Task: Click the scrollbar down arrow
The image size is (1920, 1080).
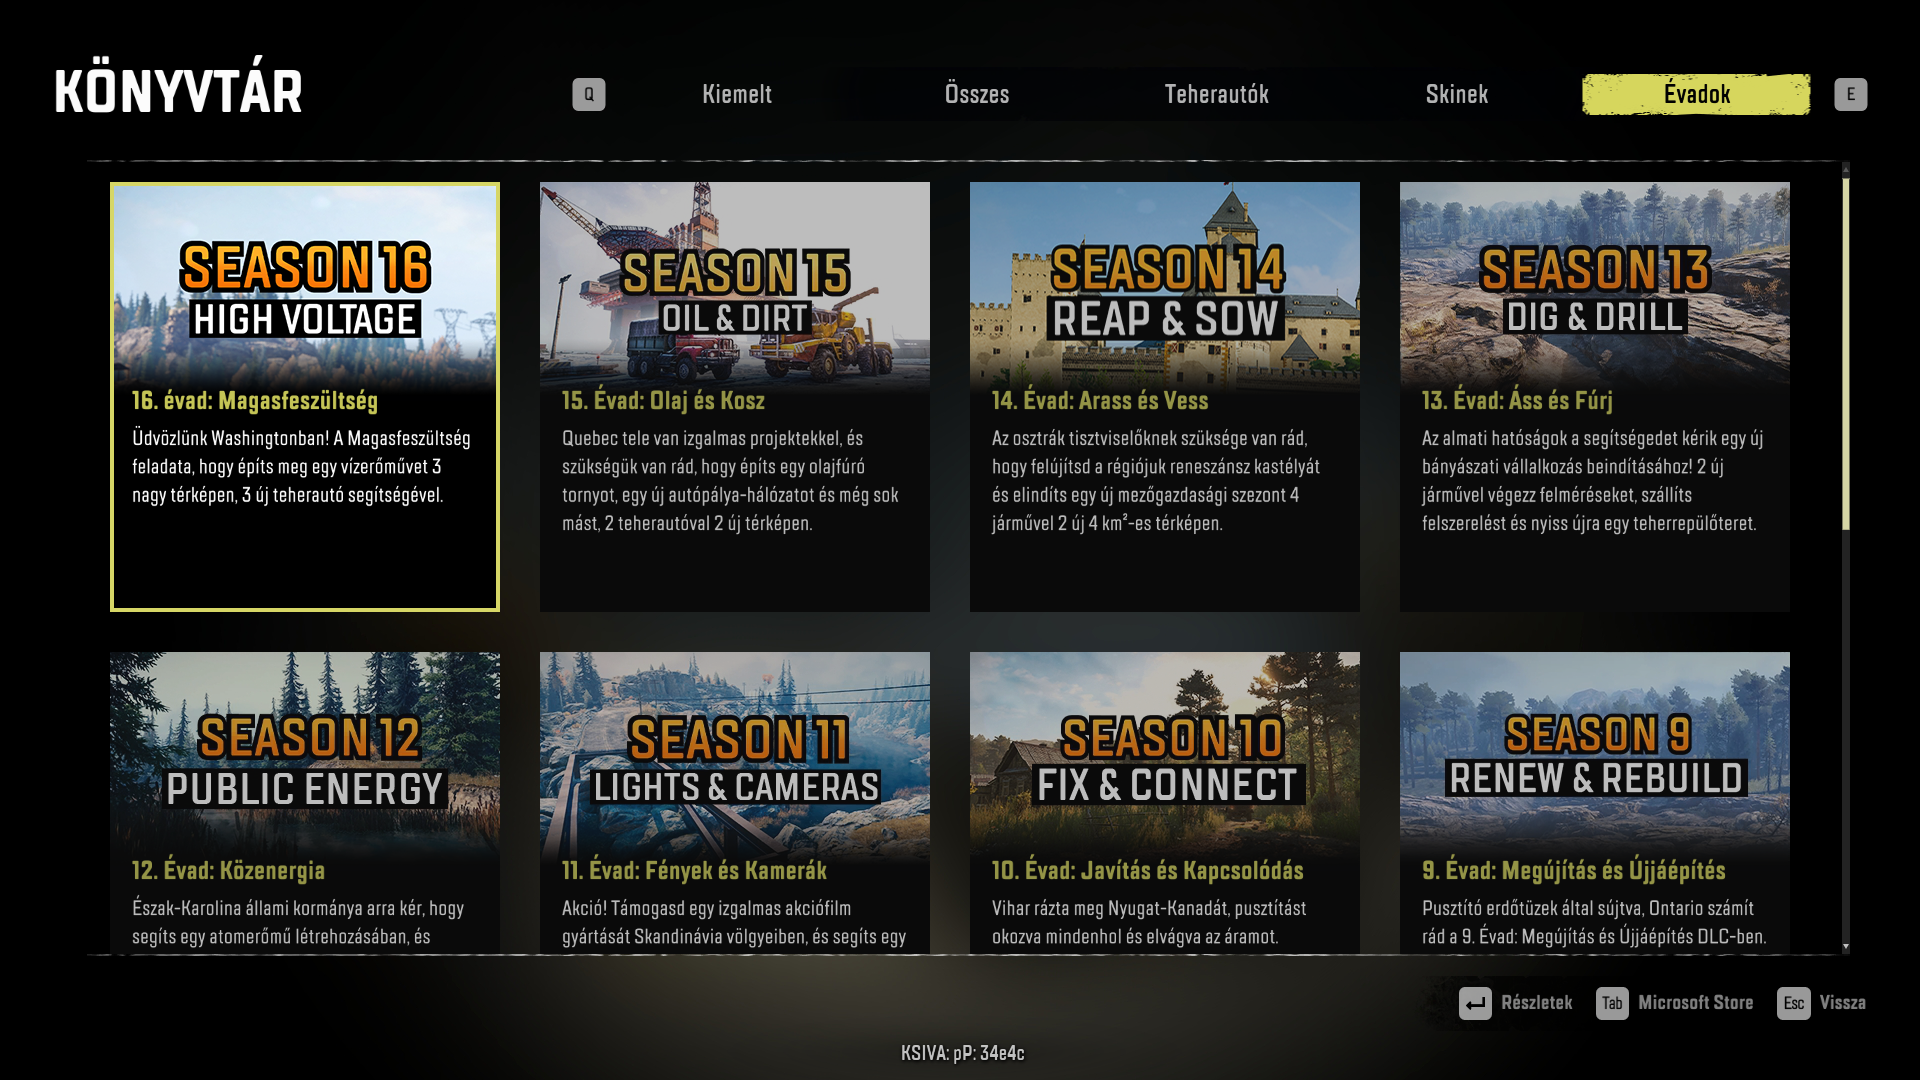Action: (1846, 946)
